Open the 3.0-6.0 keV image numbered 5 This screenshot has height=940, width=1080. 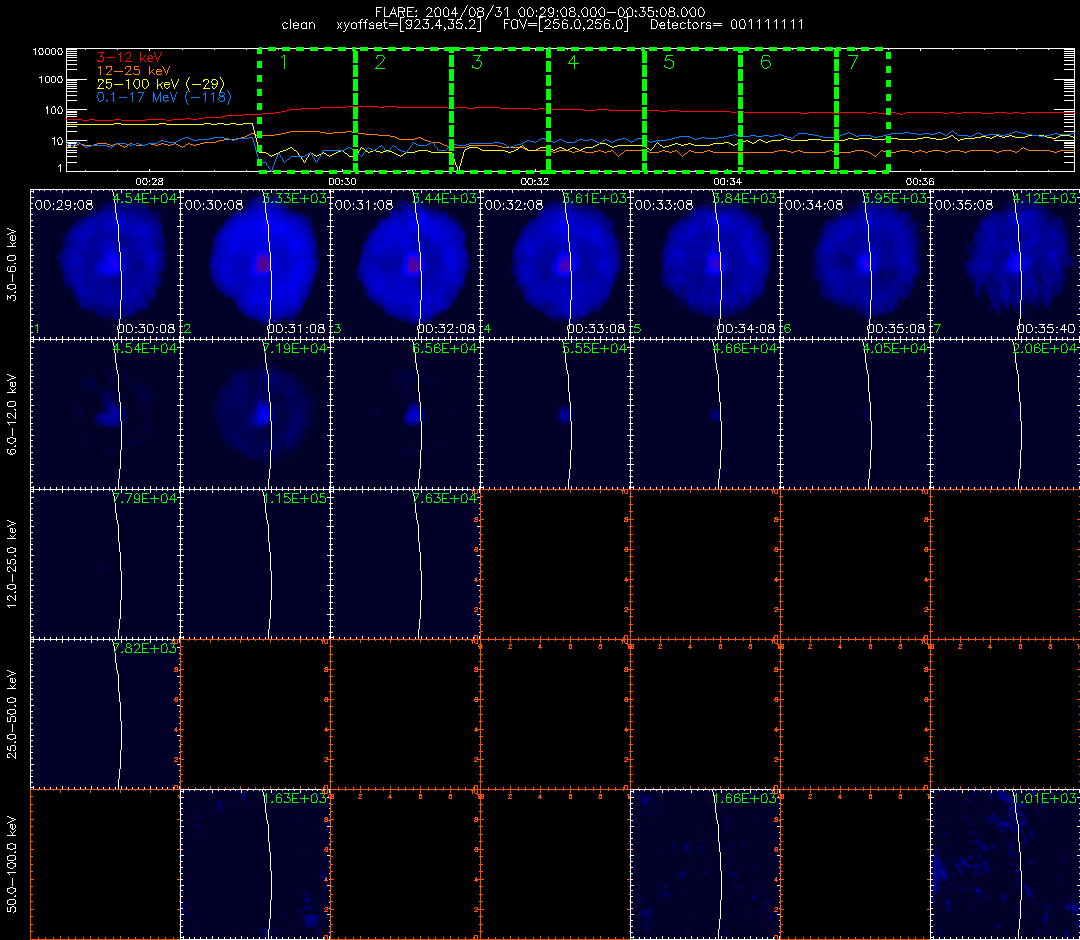[706, 264]
